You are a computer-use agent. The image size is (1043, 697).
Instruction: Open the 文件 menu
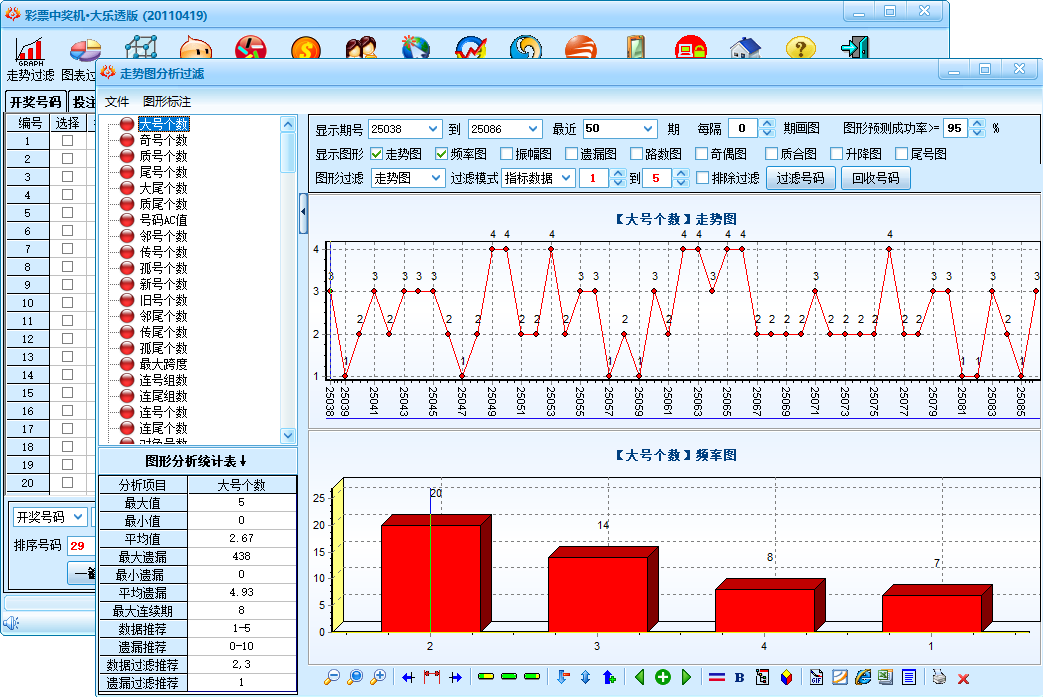(x=118, y=102)
